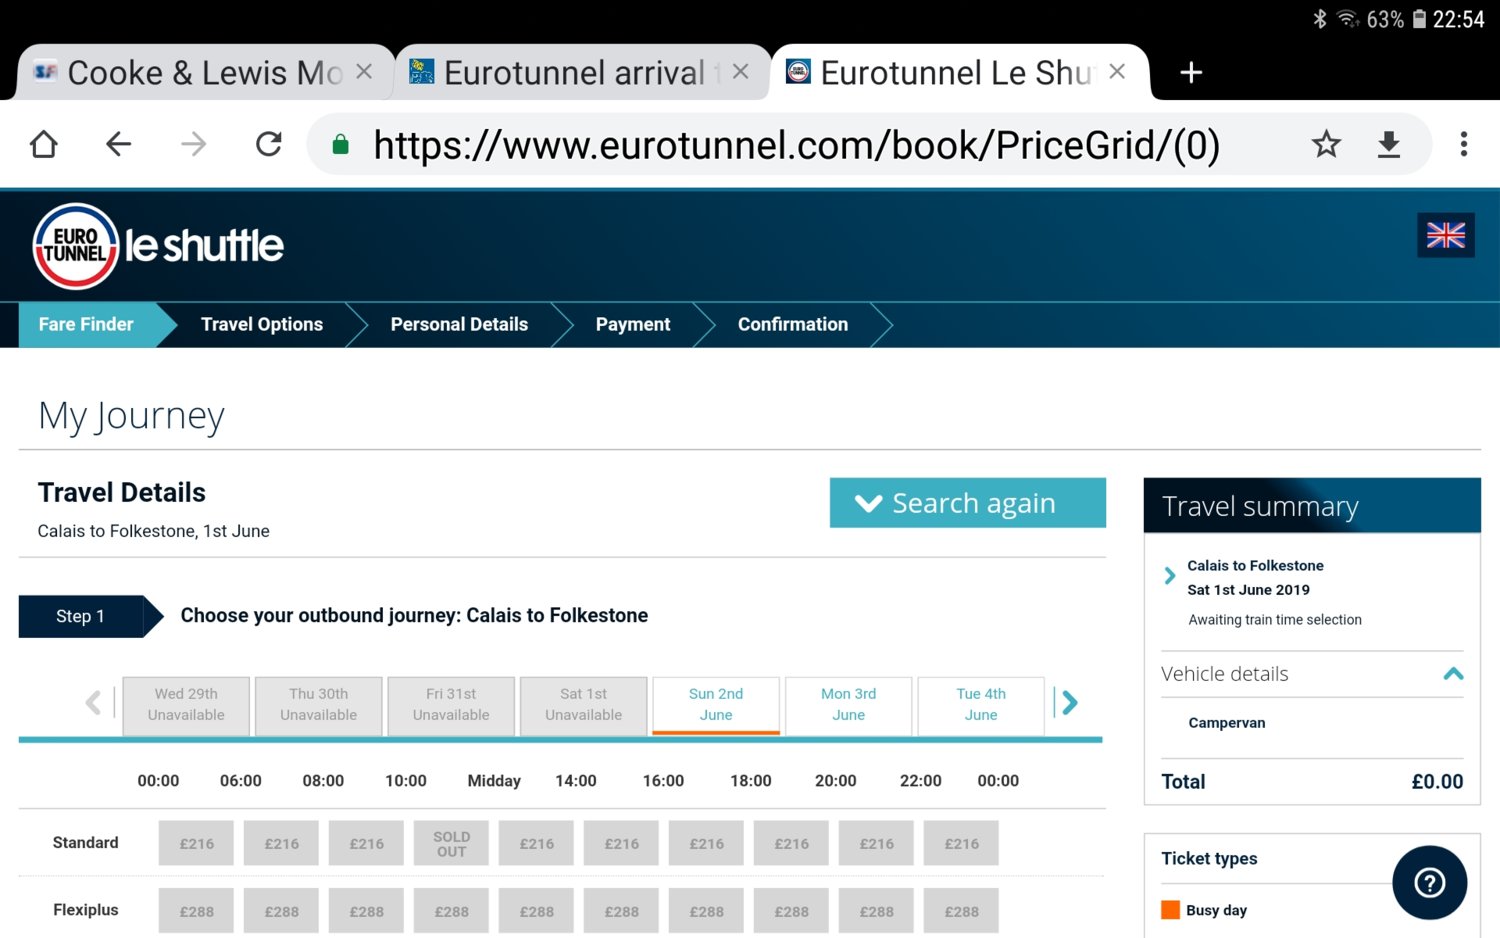The width and height of the screenshot is (1500, 938).
Task: Choose Tue 4th June date
Action: pos(981,705)
